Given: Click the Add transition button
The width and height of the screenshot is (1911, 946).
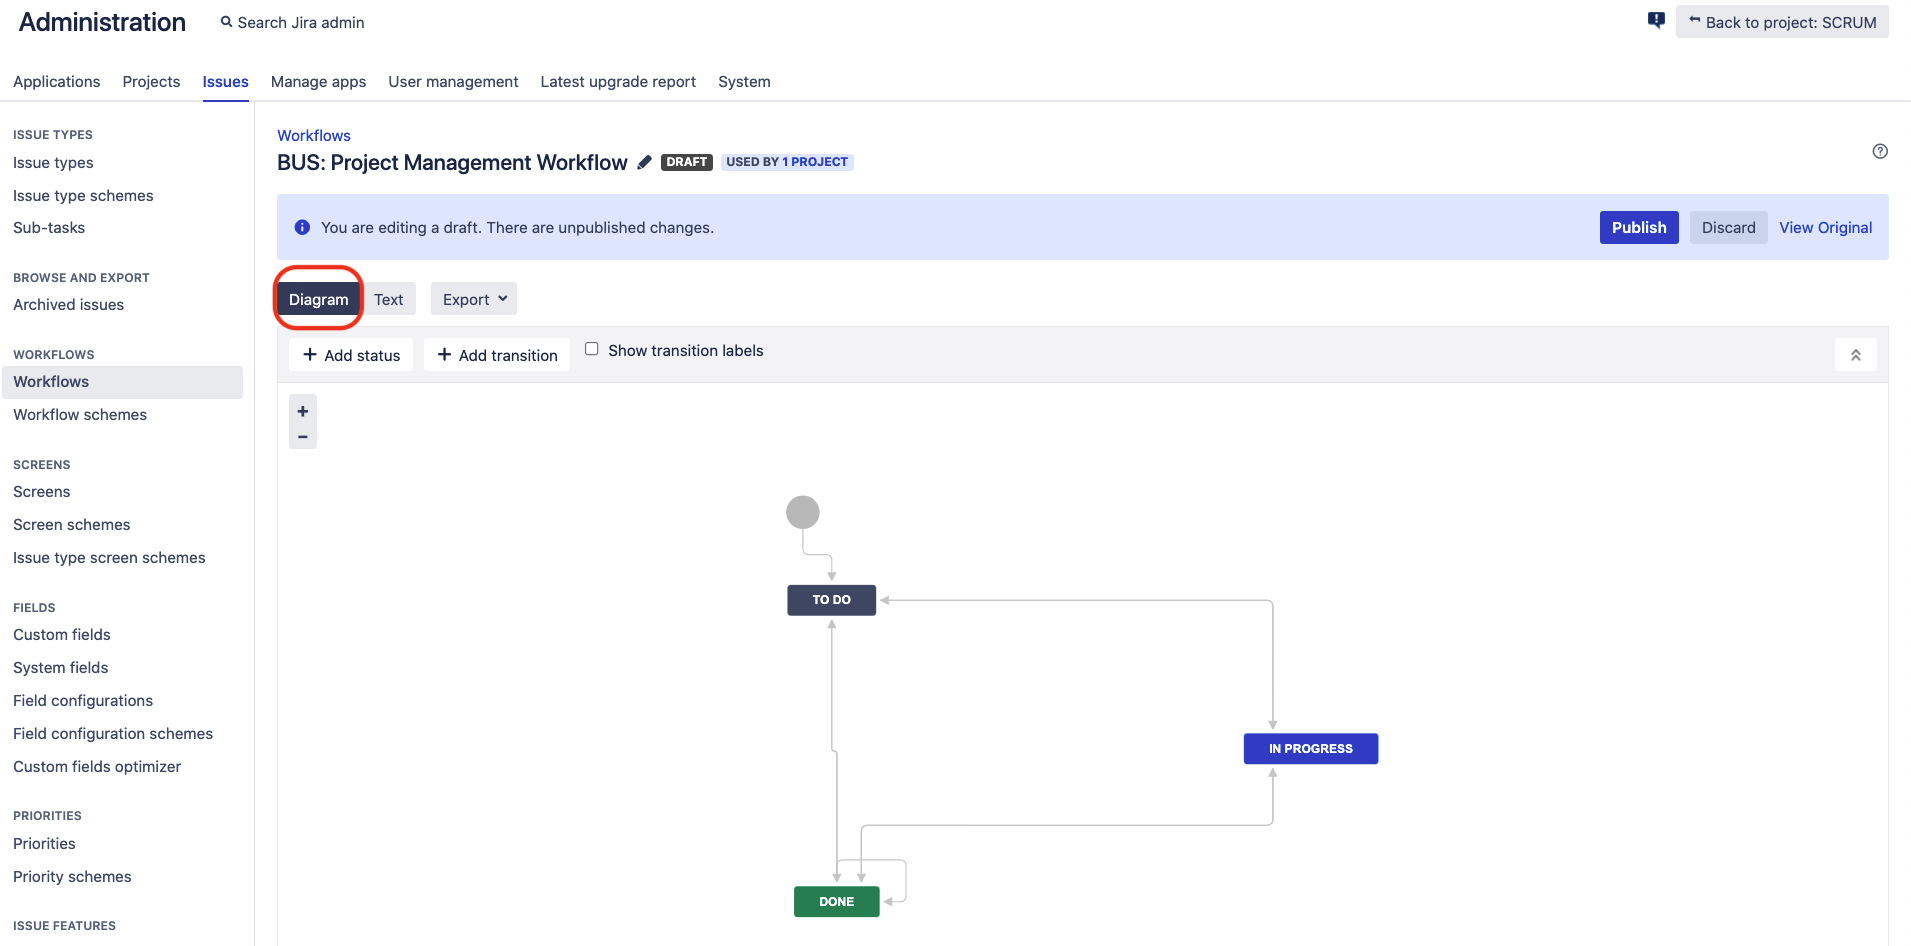Looking at the screenshot, I should (x=497, y=355).
